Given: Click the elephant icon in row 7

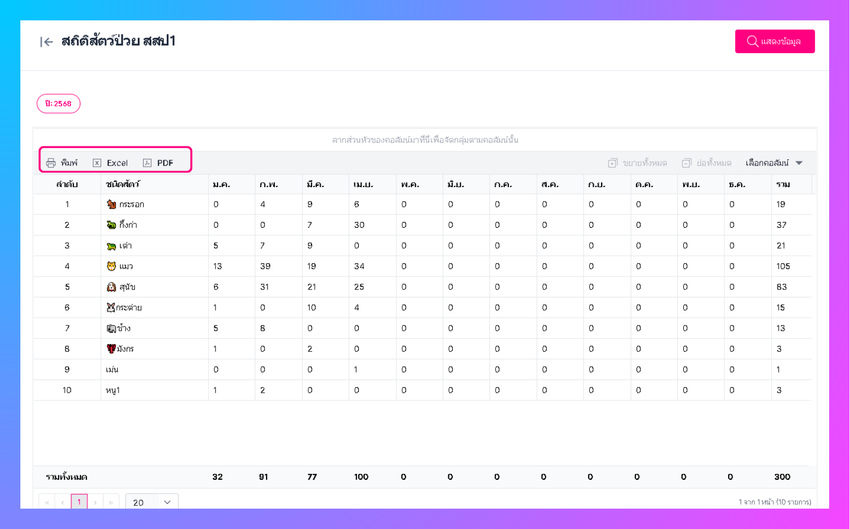Looking at the screenshot, I should point(111,328).
